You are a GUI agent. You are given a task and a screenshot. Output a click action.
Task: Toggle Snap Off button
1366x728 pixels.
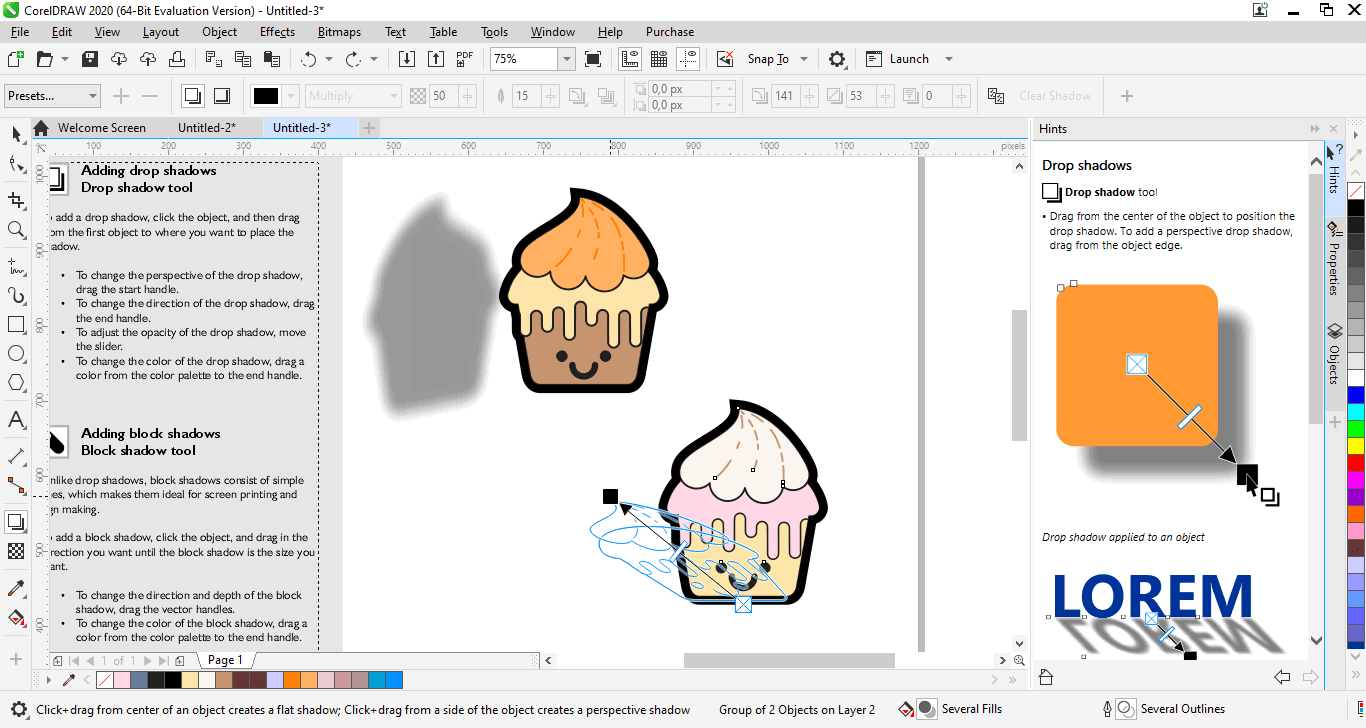coord(725,59)
